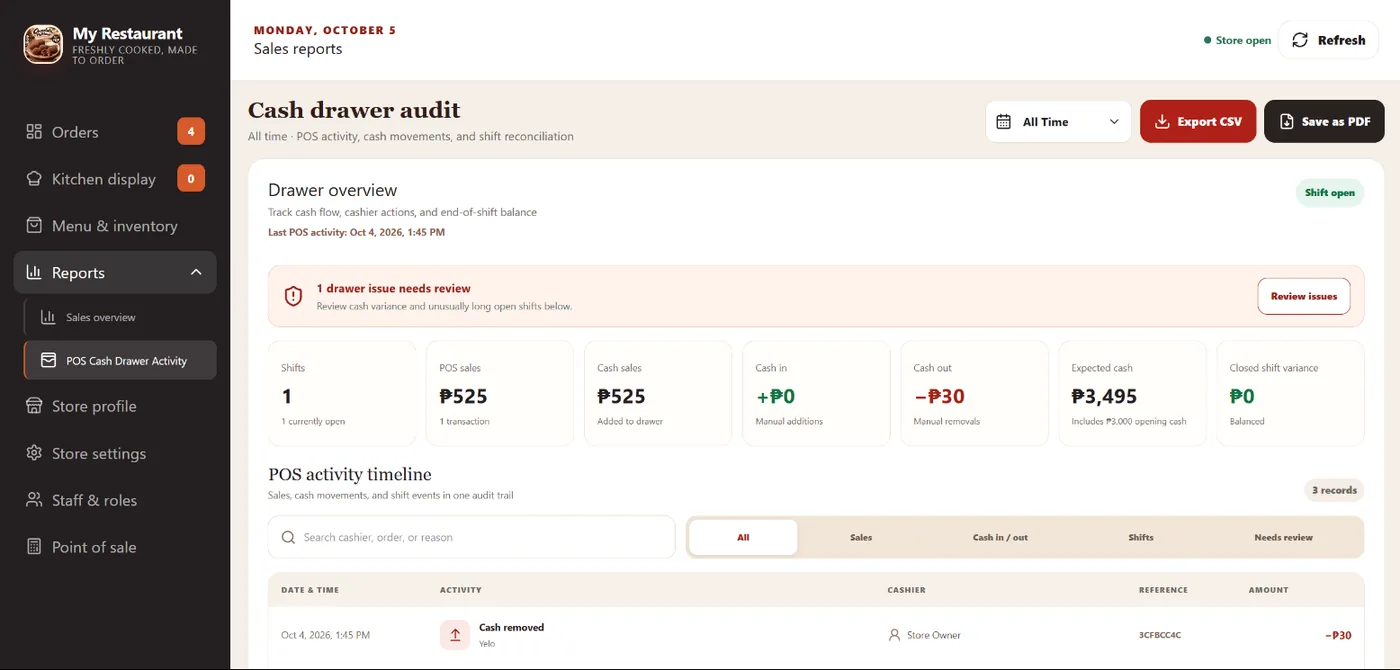The height and width of the screenshot is (670, 1400).
Task: Click the Store Owner cashier name
Action: click(933, 635)
